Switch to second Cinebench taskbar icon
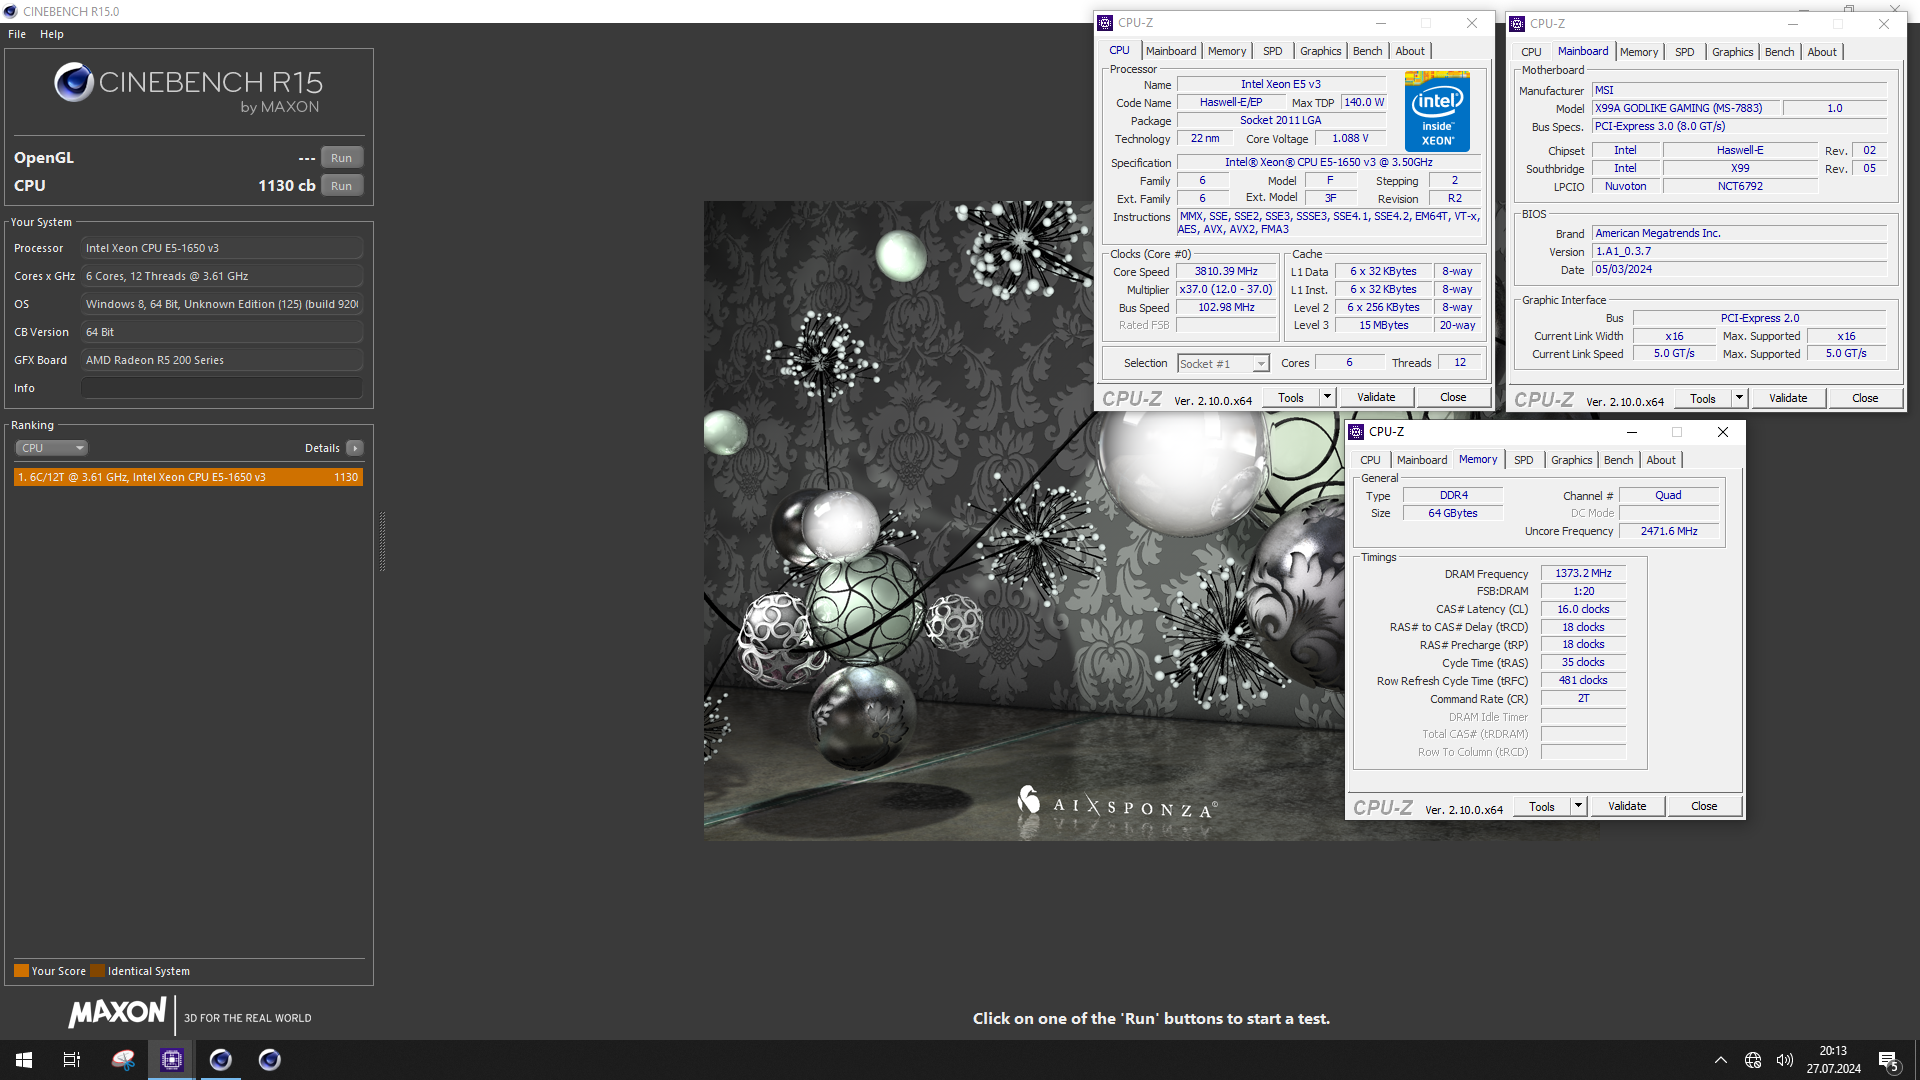 coord(270,1060)
